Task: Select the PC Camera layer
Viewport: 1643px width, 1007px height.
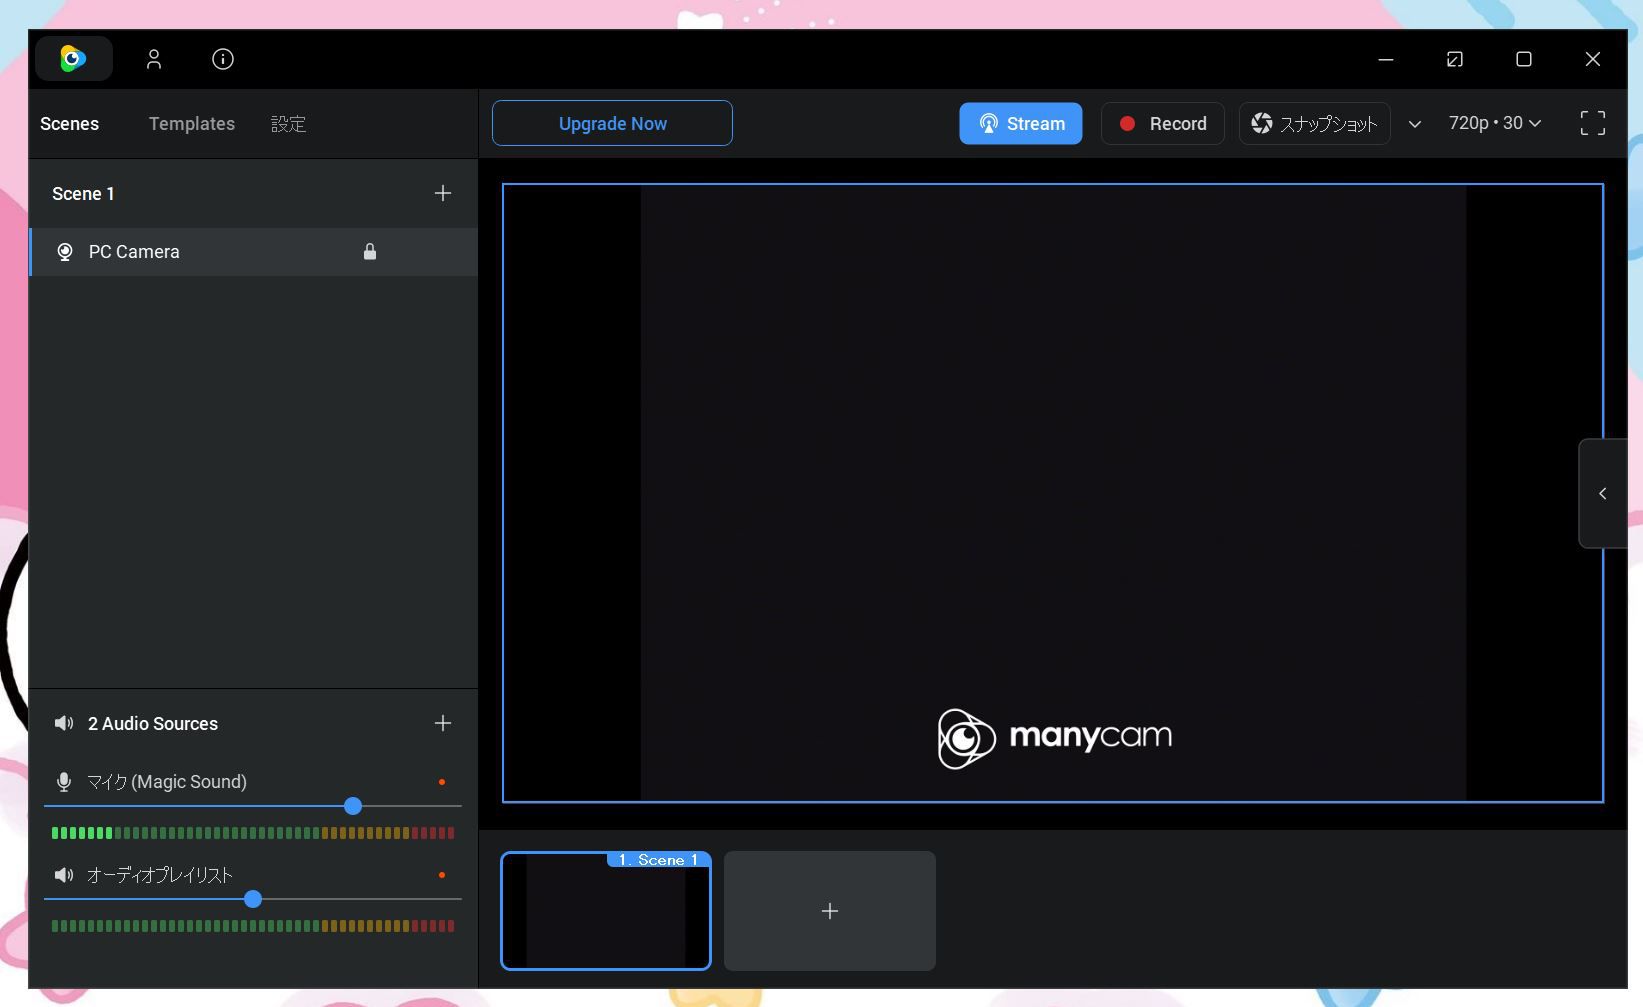Action: 254,252
